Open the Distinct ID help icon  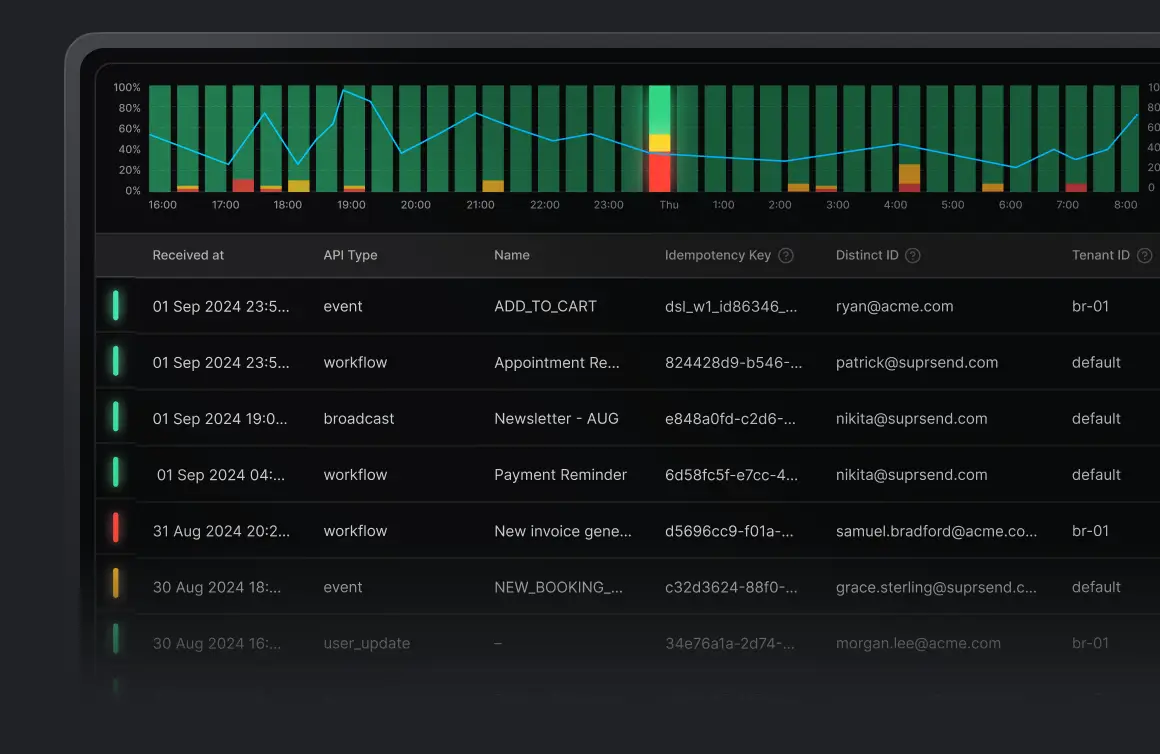pos(913,255)
